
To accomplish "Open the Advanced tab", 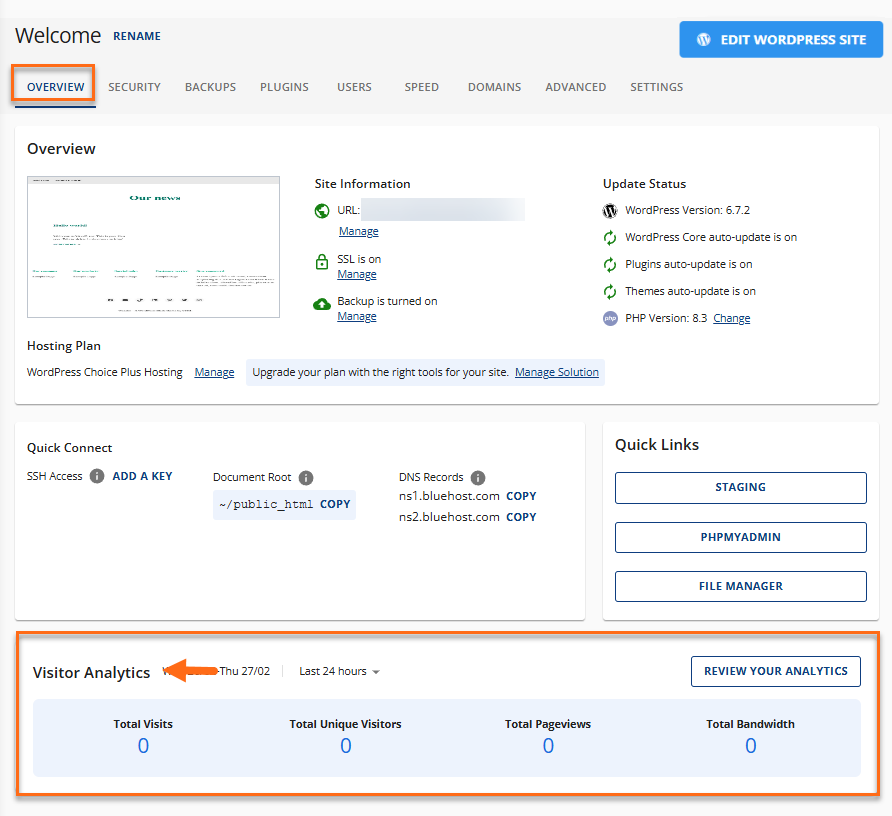I will pyautogui.click(x=576, y=87).
